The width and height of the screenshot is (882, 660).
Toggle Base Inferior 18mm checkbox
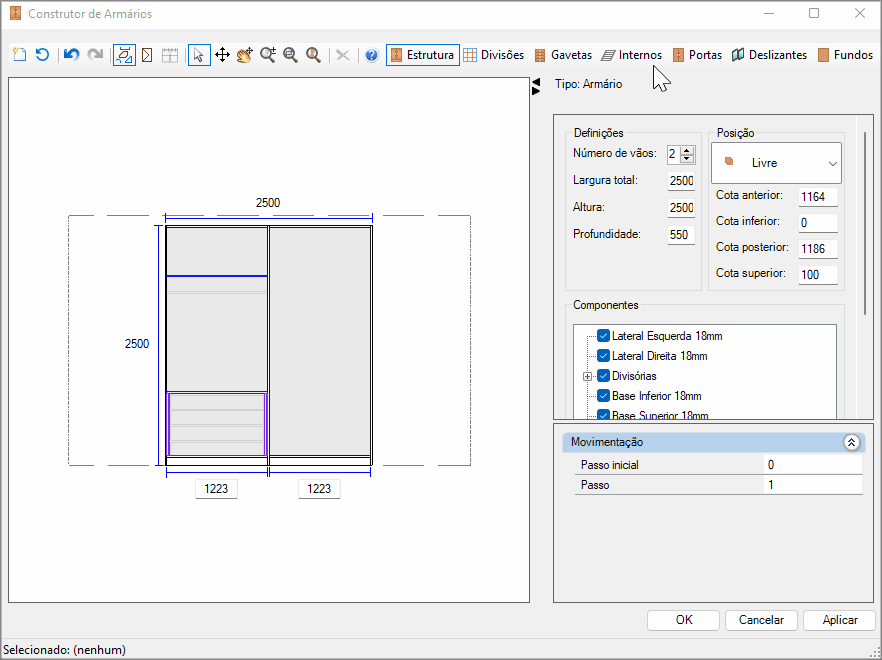(x=604, y=396)
